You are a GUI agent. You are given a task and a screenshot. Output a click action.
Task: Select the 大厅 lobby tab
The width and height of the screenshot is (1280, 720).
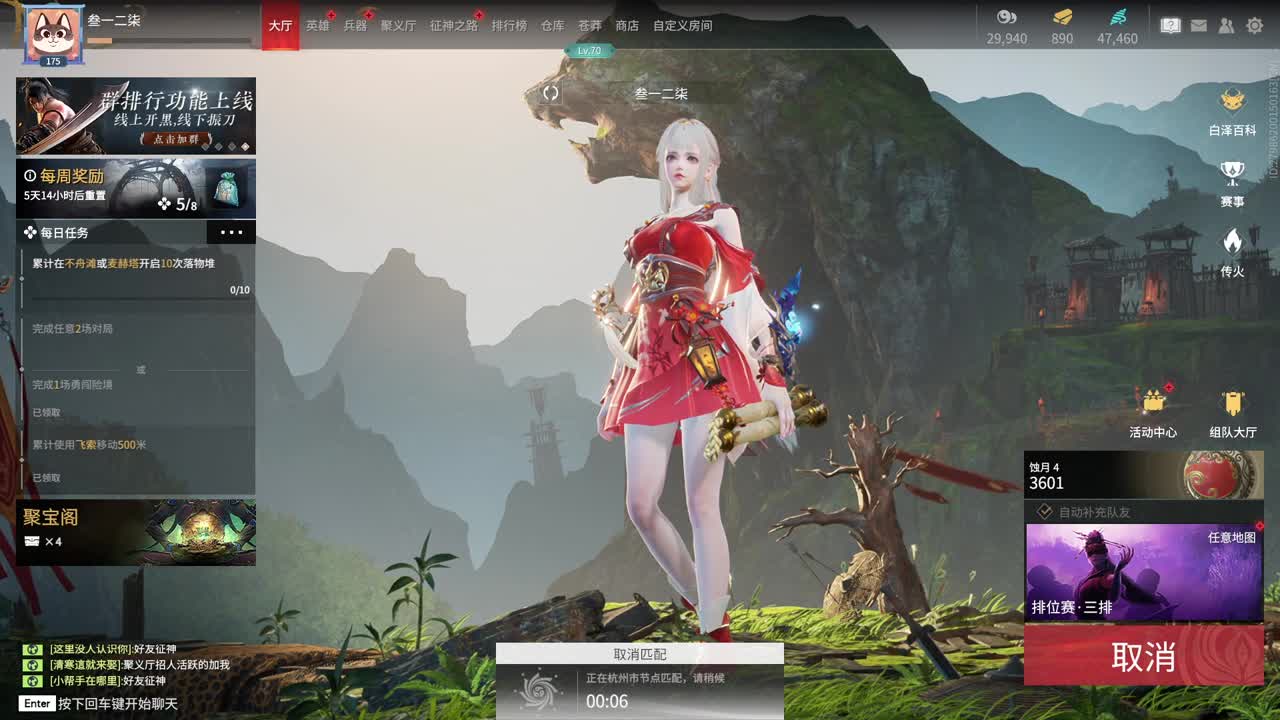point(281,25)
